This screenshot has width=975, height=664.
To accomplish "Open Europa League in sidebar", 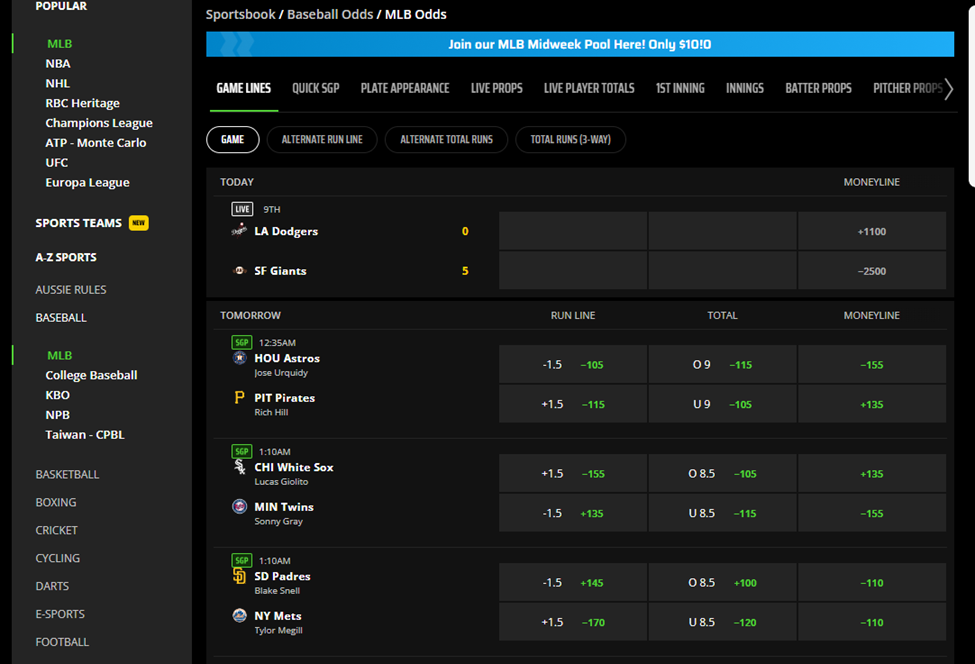I will tap(87, 182).
